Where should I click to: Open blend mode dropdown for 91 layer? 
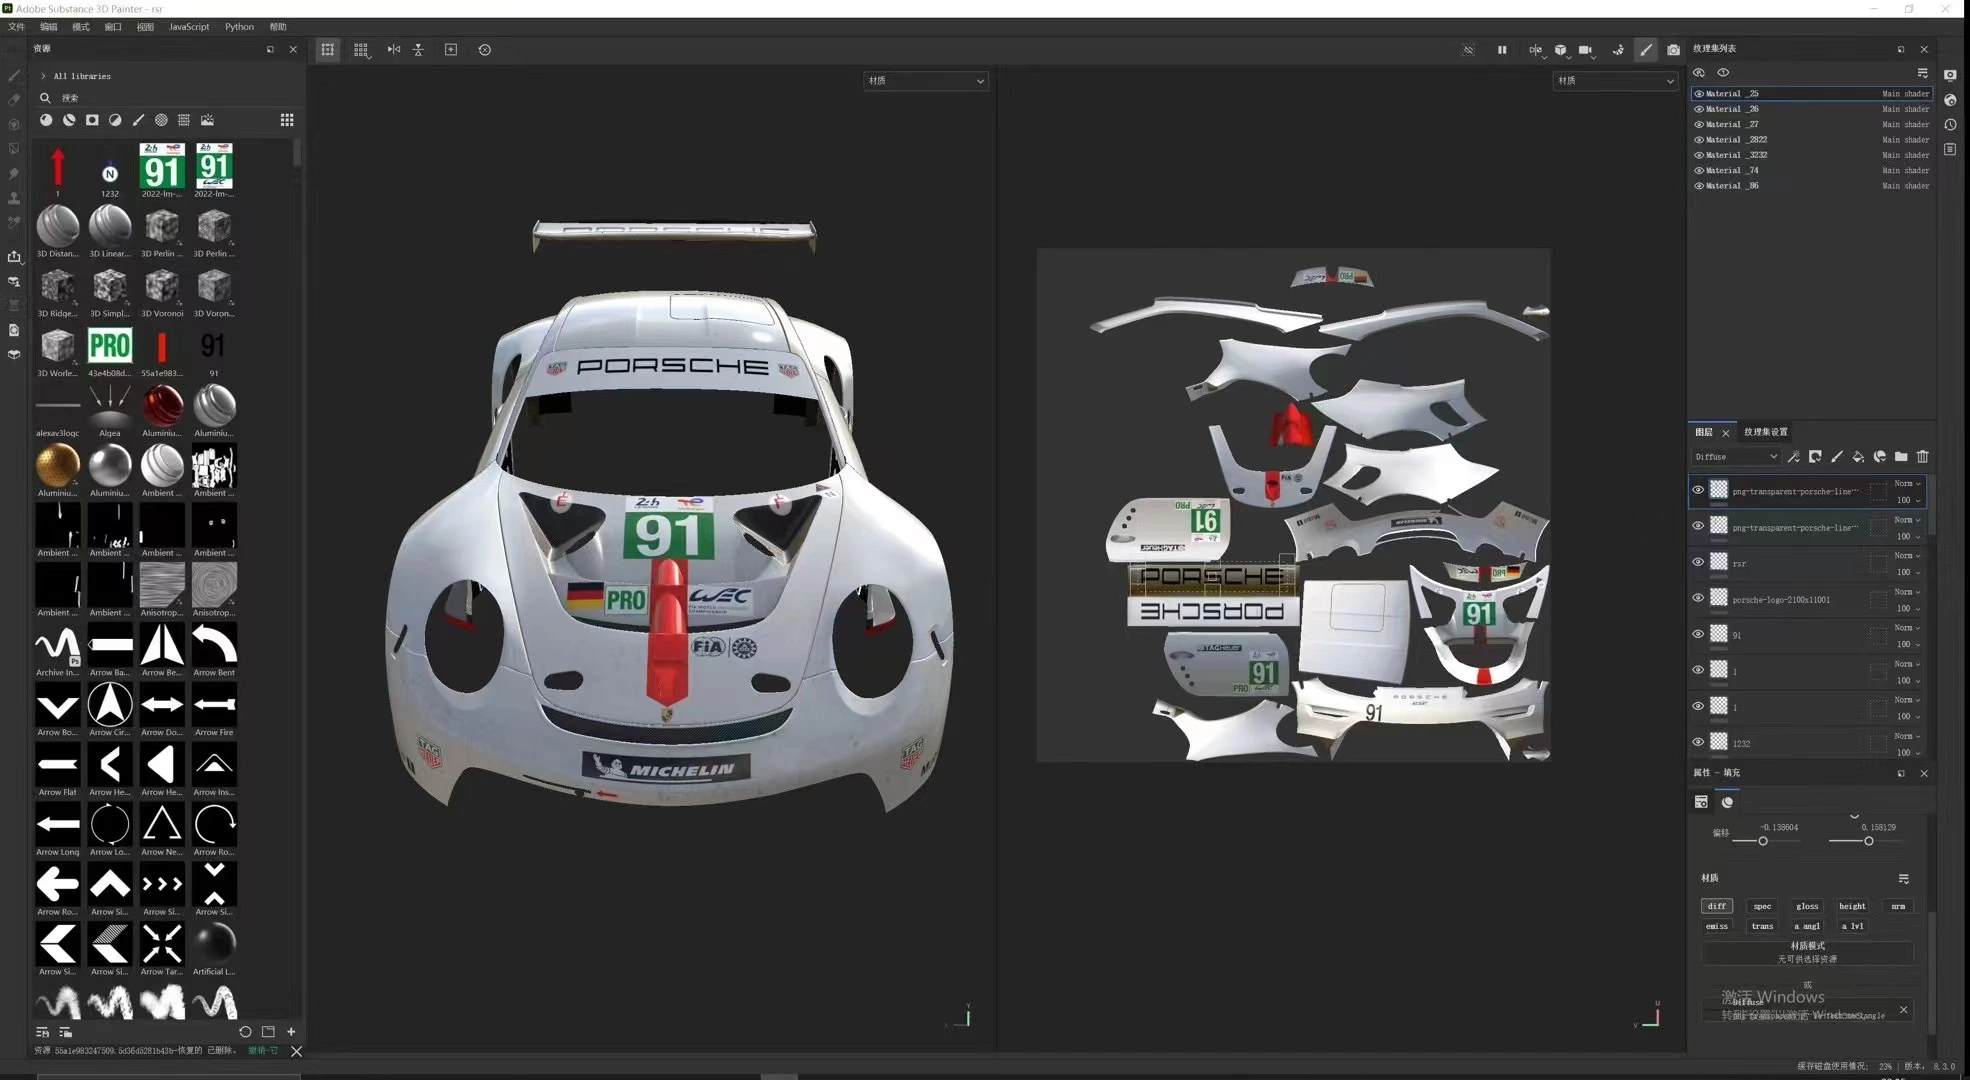[1908, 628]
